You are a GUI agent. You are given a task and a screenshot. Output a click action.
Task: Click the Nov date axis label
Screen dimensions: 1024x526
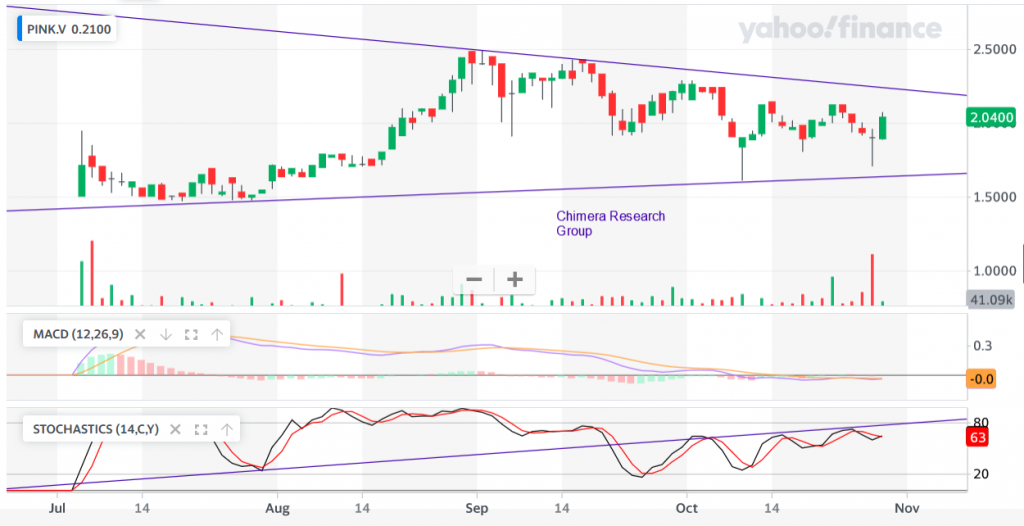click(905, 508)
